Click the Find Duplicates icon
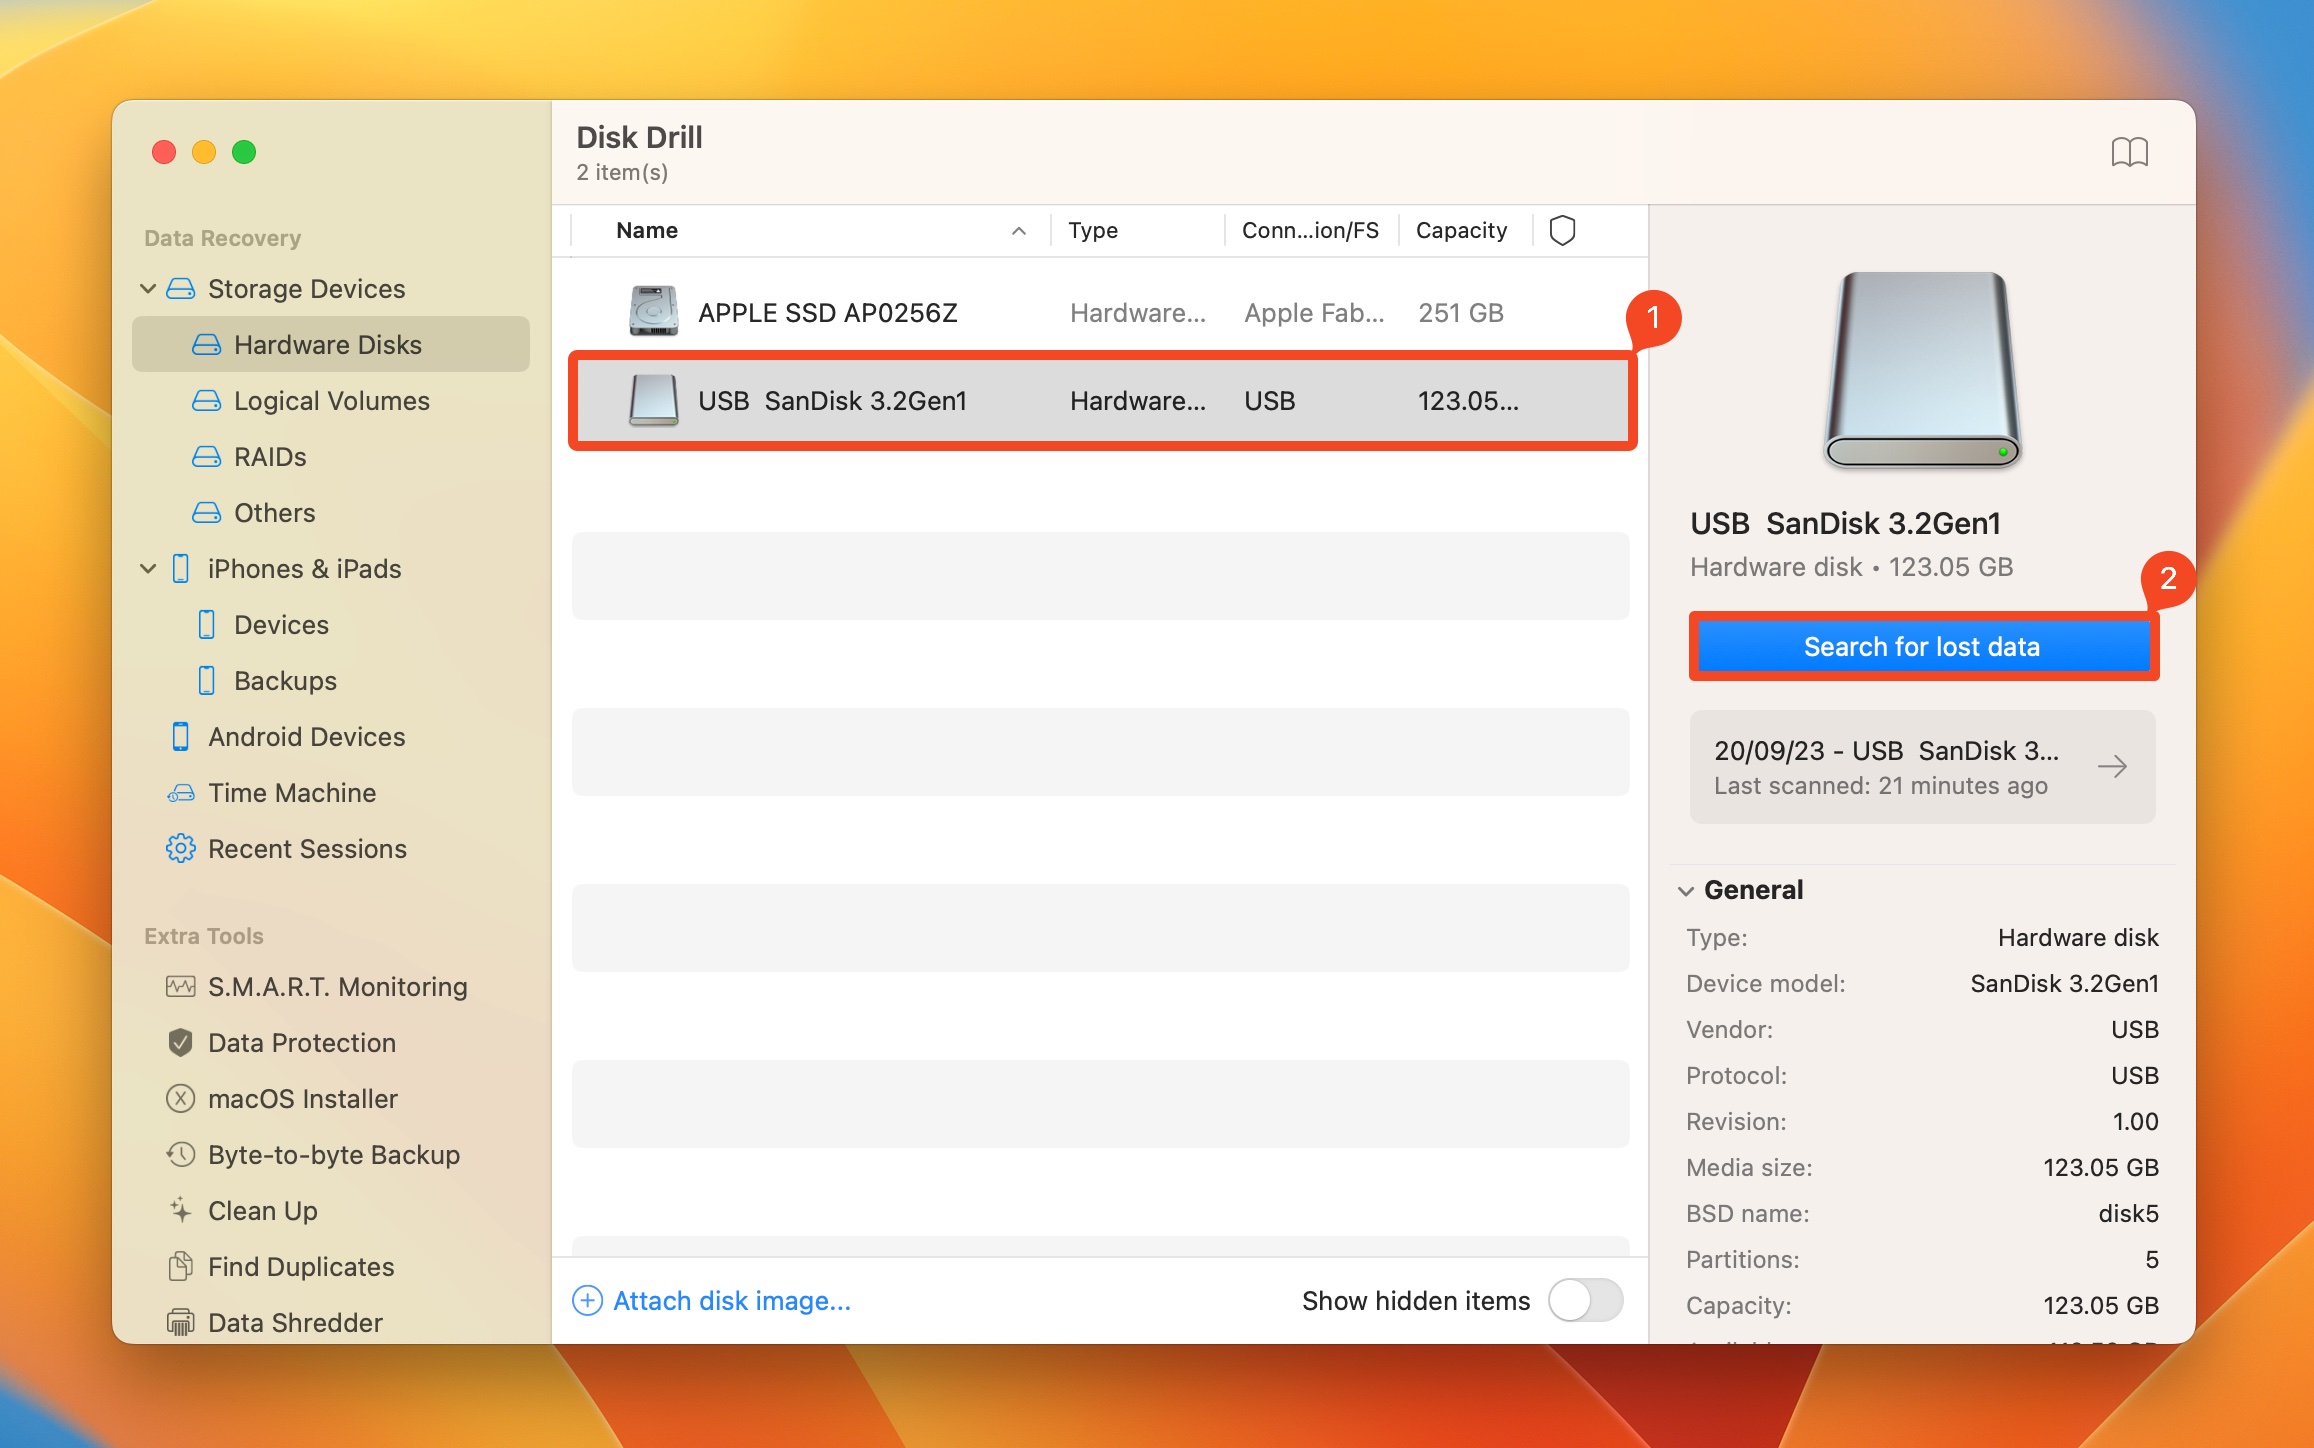 pyautogui.click(x=179, y=1264)
